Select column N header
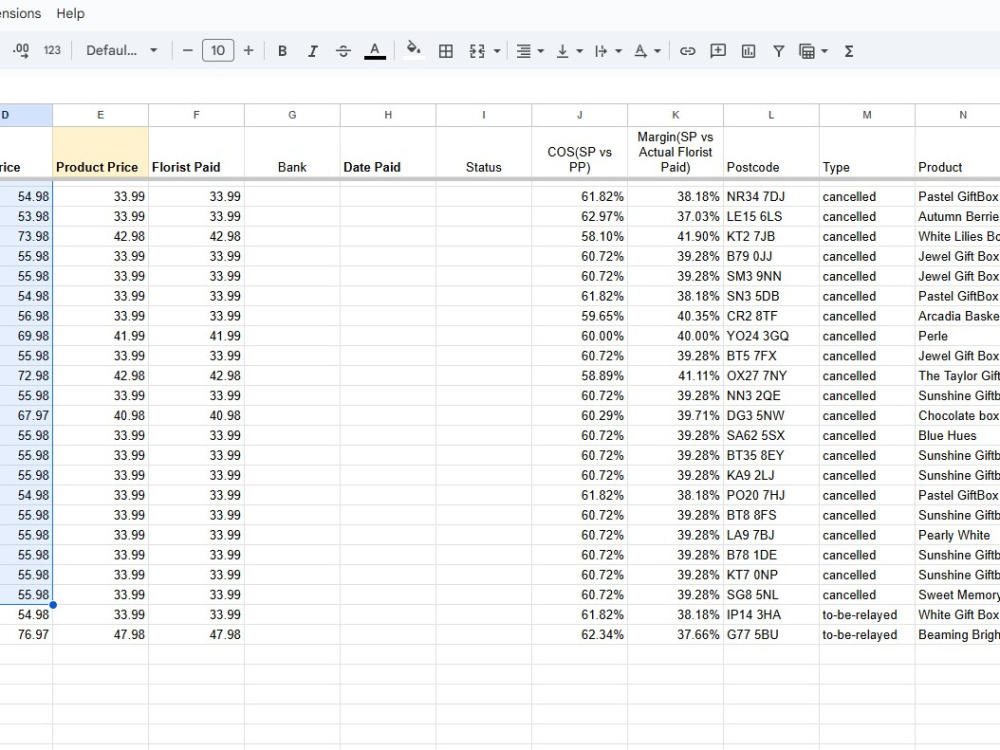 tap(958, 115)
